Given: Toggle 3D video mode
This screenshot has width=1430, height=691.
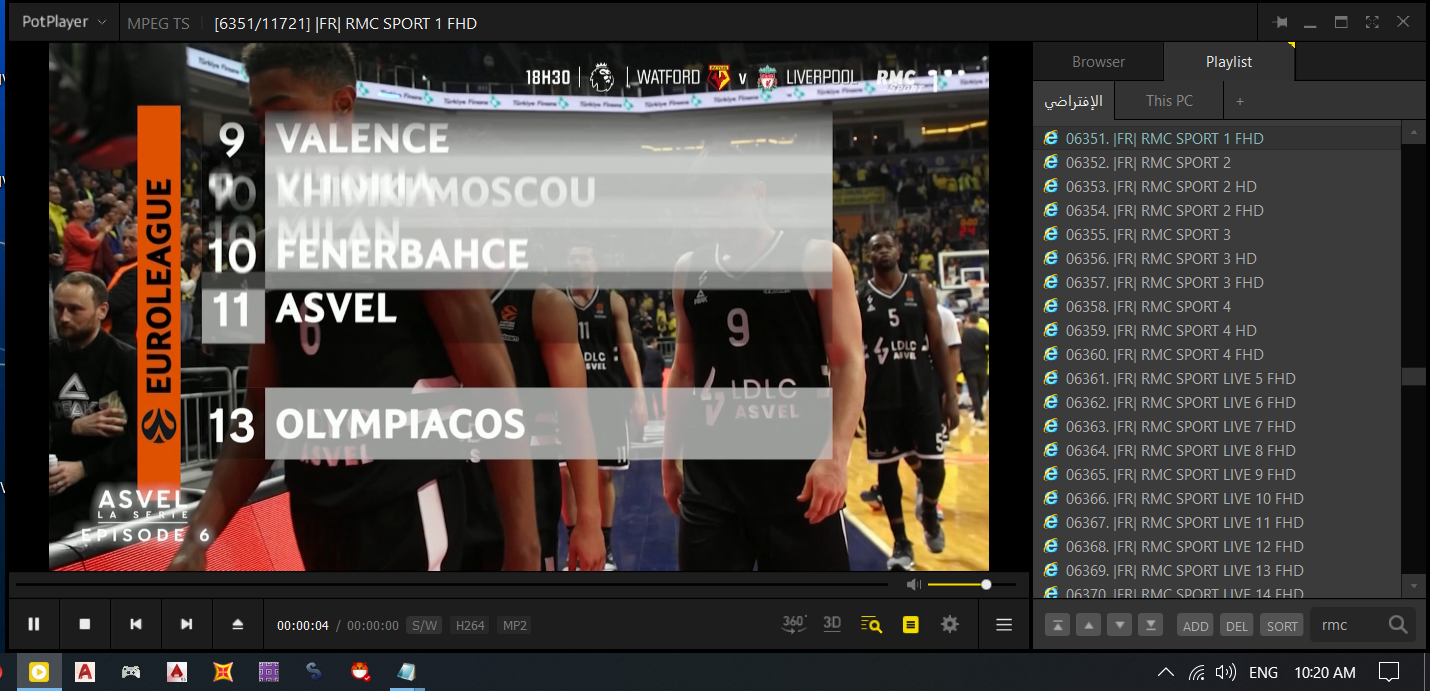Looking at the screenshot, I should pos(832,624).
